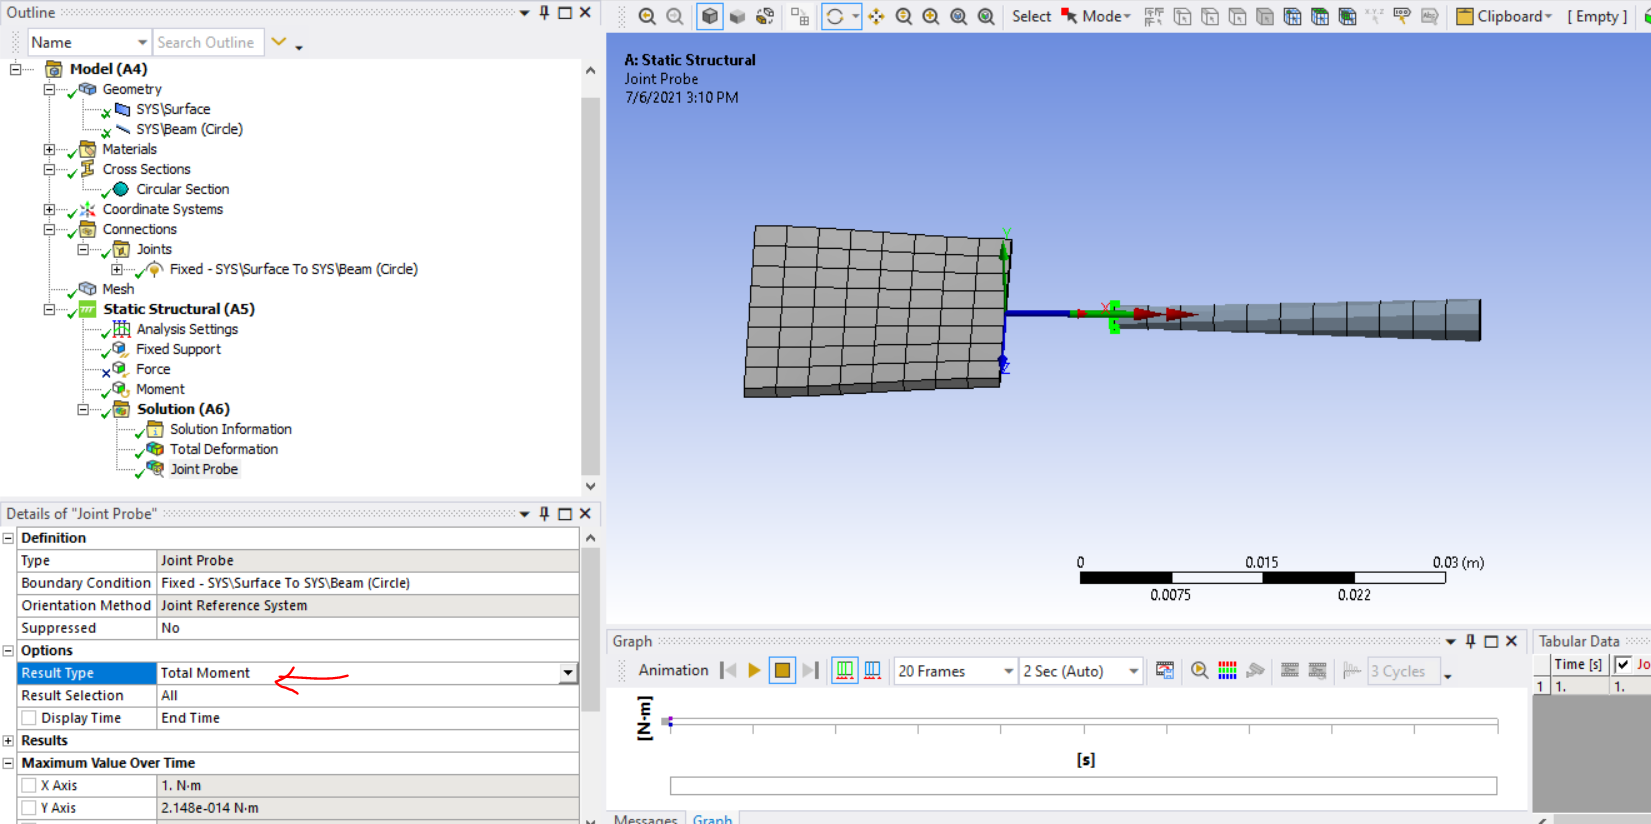
Task: Uncheck the Tabular Data column checkbox
Action: click(x=1622, y=664)
